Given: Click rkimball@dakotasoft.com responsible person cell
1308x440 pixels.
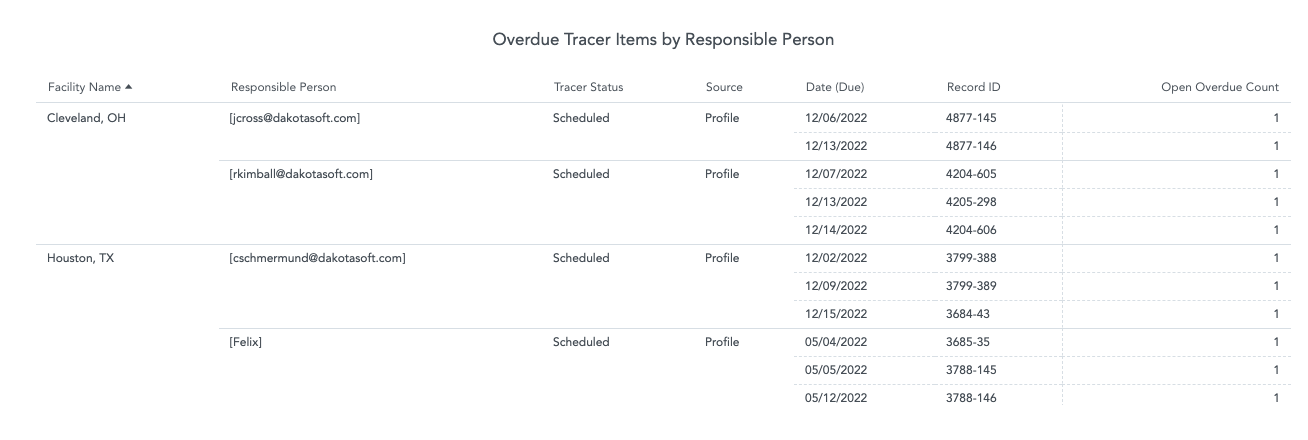Looking at the screenshot, I should point(301,174).
